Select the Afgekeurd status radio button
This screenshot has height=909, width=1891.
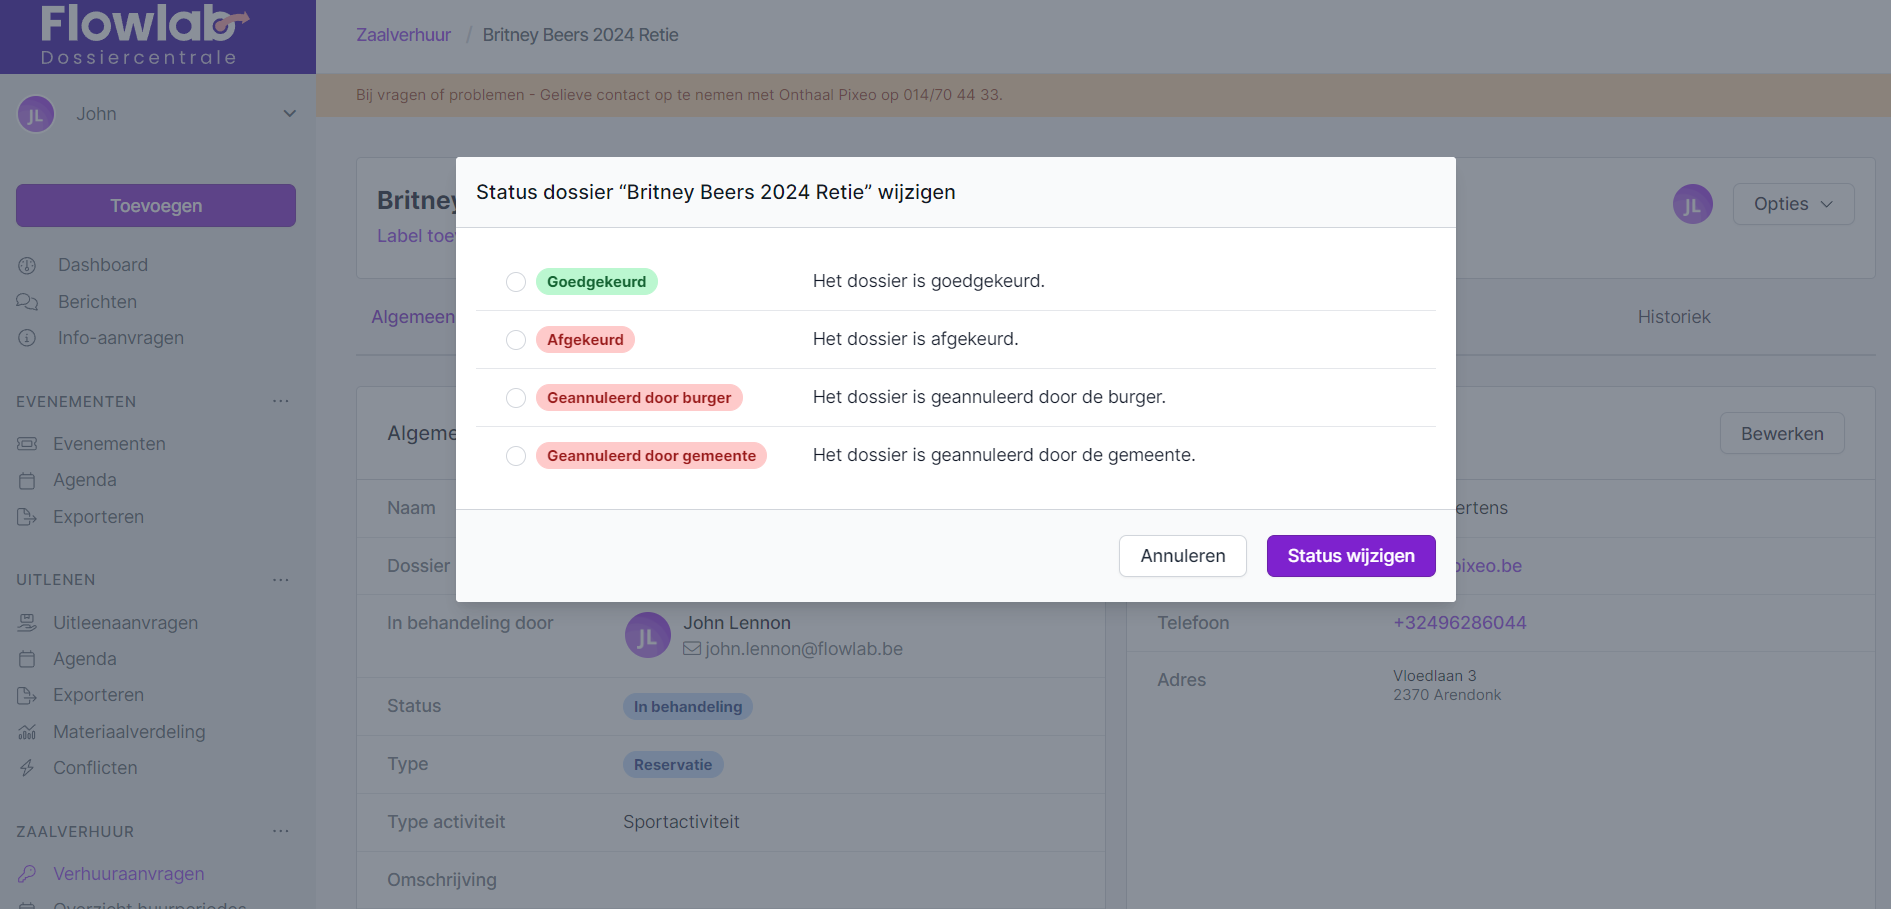pyautogui.click(x=516, y=340)
